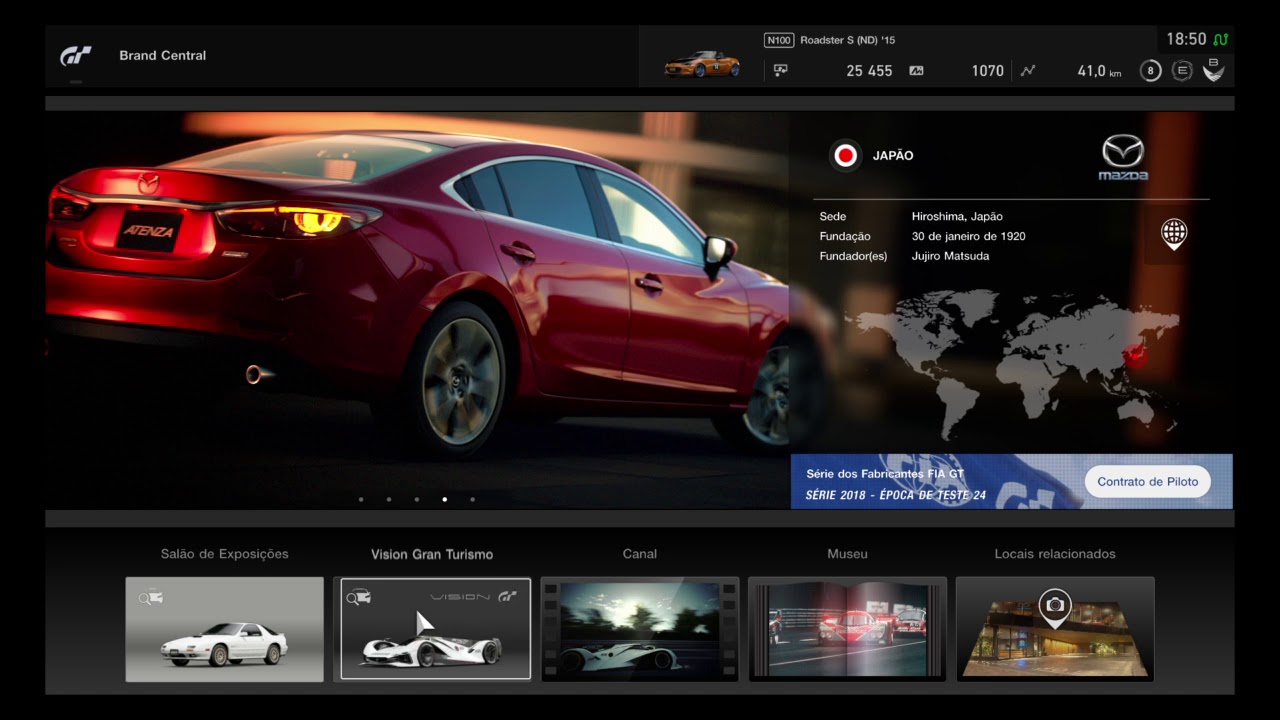Click the founder name Jujiro Matsuda
Screen dimensions: 1280x720
[x=950, y=257]
